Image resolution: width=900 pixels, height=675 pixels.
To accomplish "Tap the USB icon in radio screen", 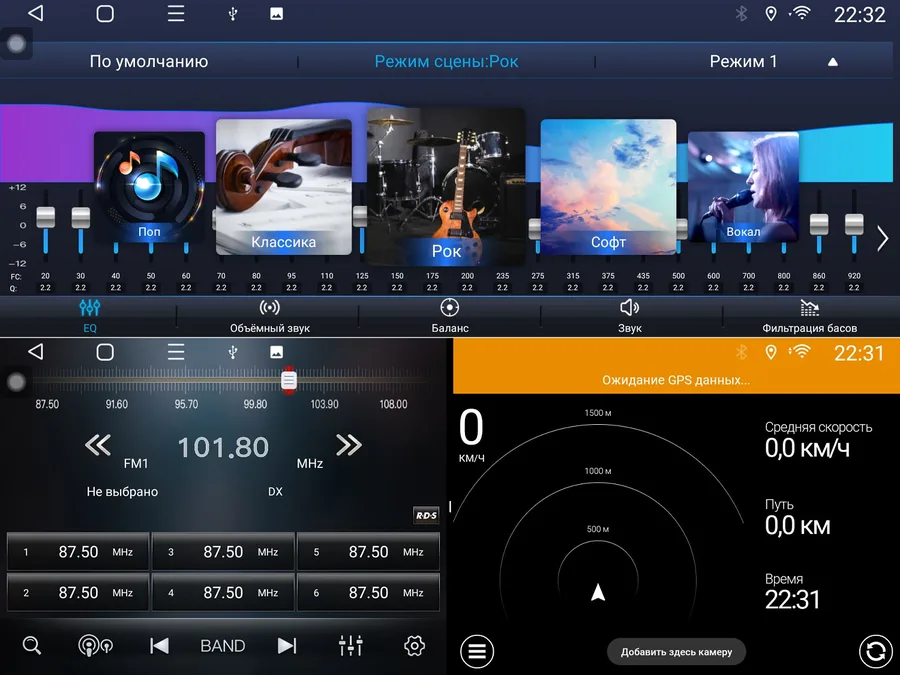I will coord(232,352).
